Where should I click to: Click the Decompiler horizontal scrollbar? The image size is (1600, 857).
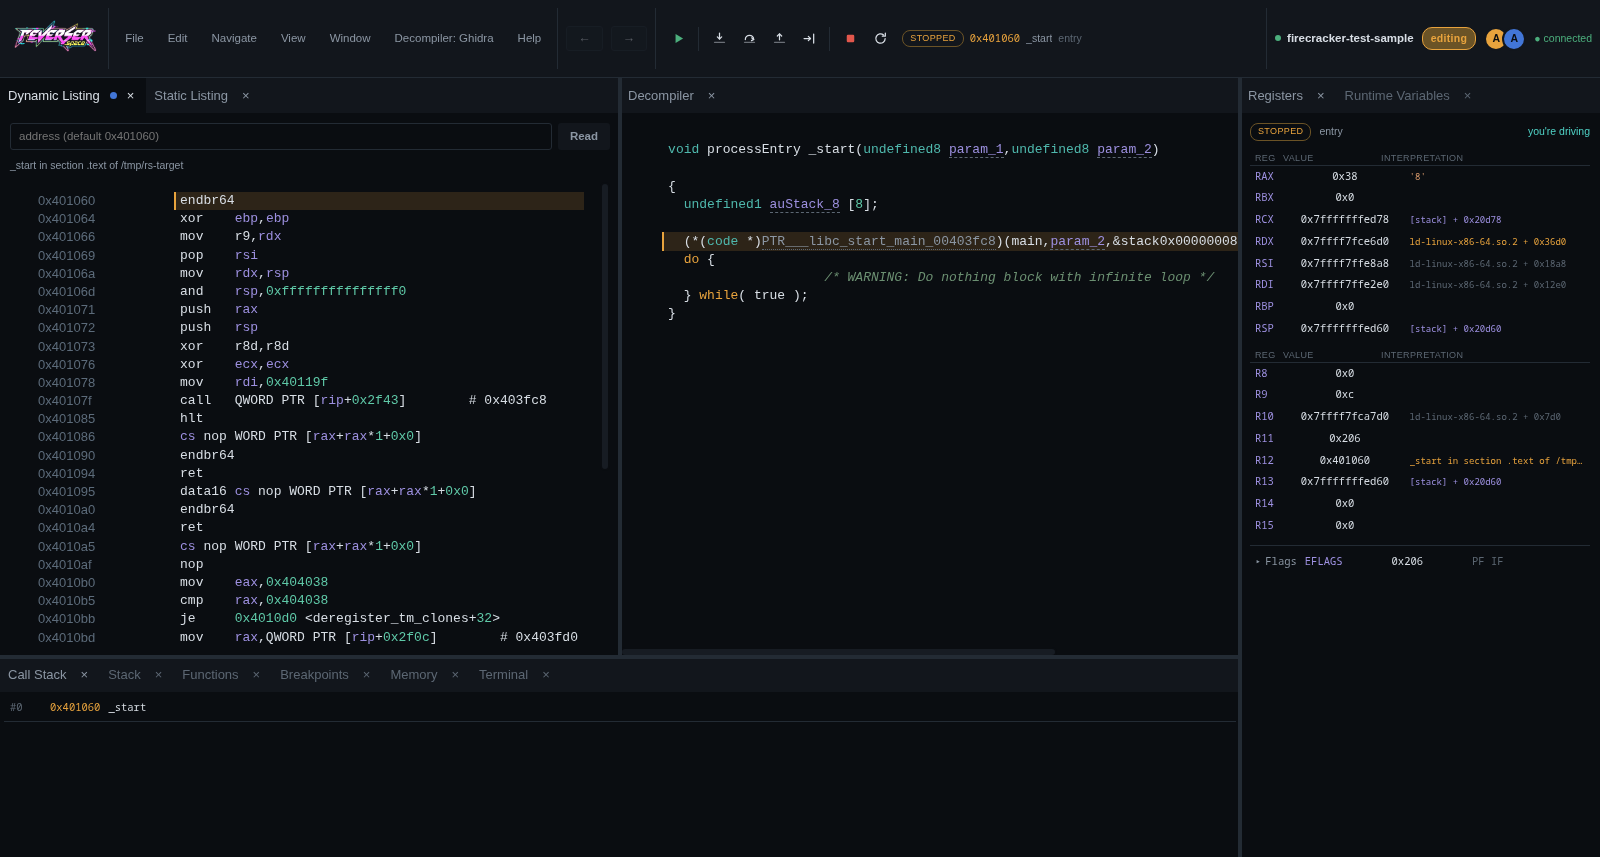pos(838,652)
